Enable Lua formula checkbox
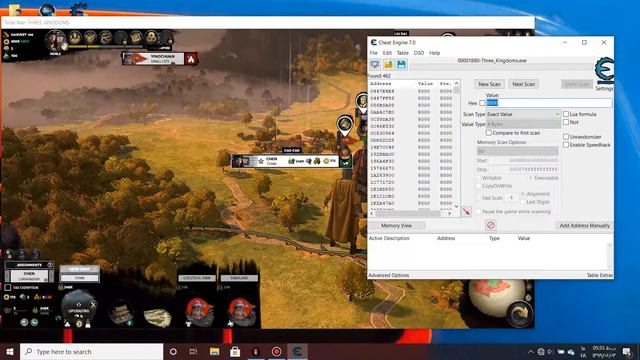The width and height of the screenshot is (640, 360). [x=566, y=114]
